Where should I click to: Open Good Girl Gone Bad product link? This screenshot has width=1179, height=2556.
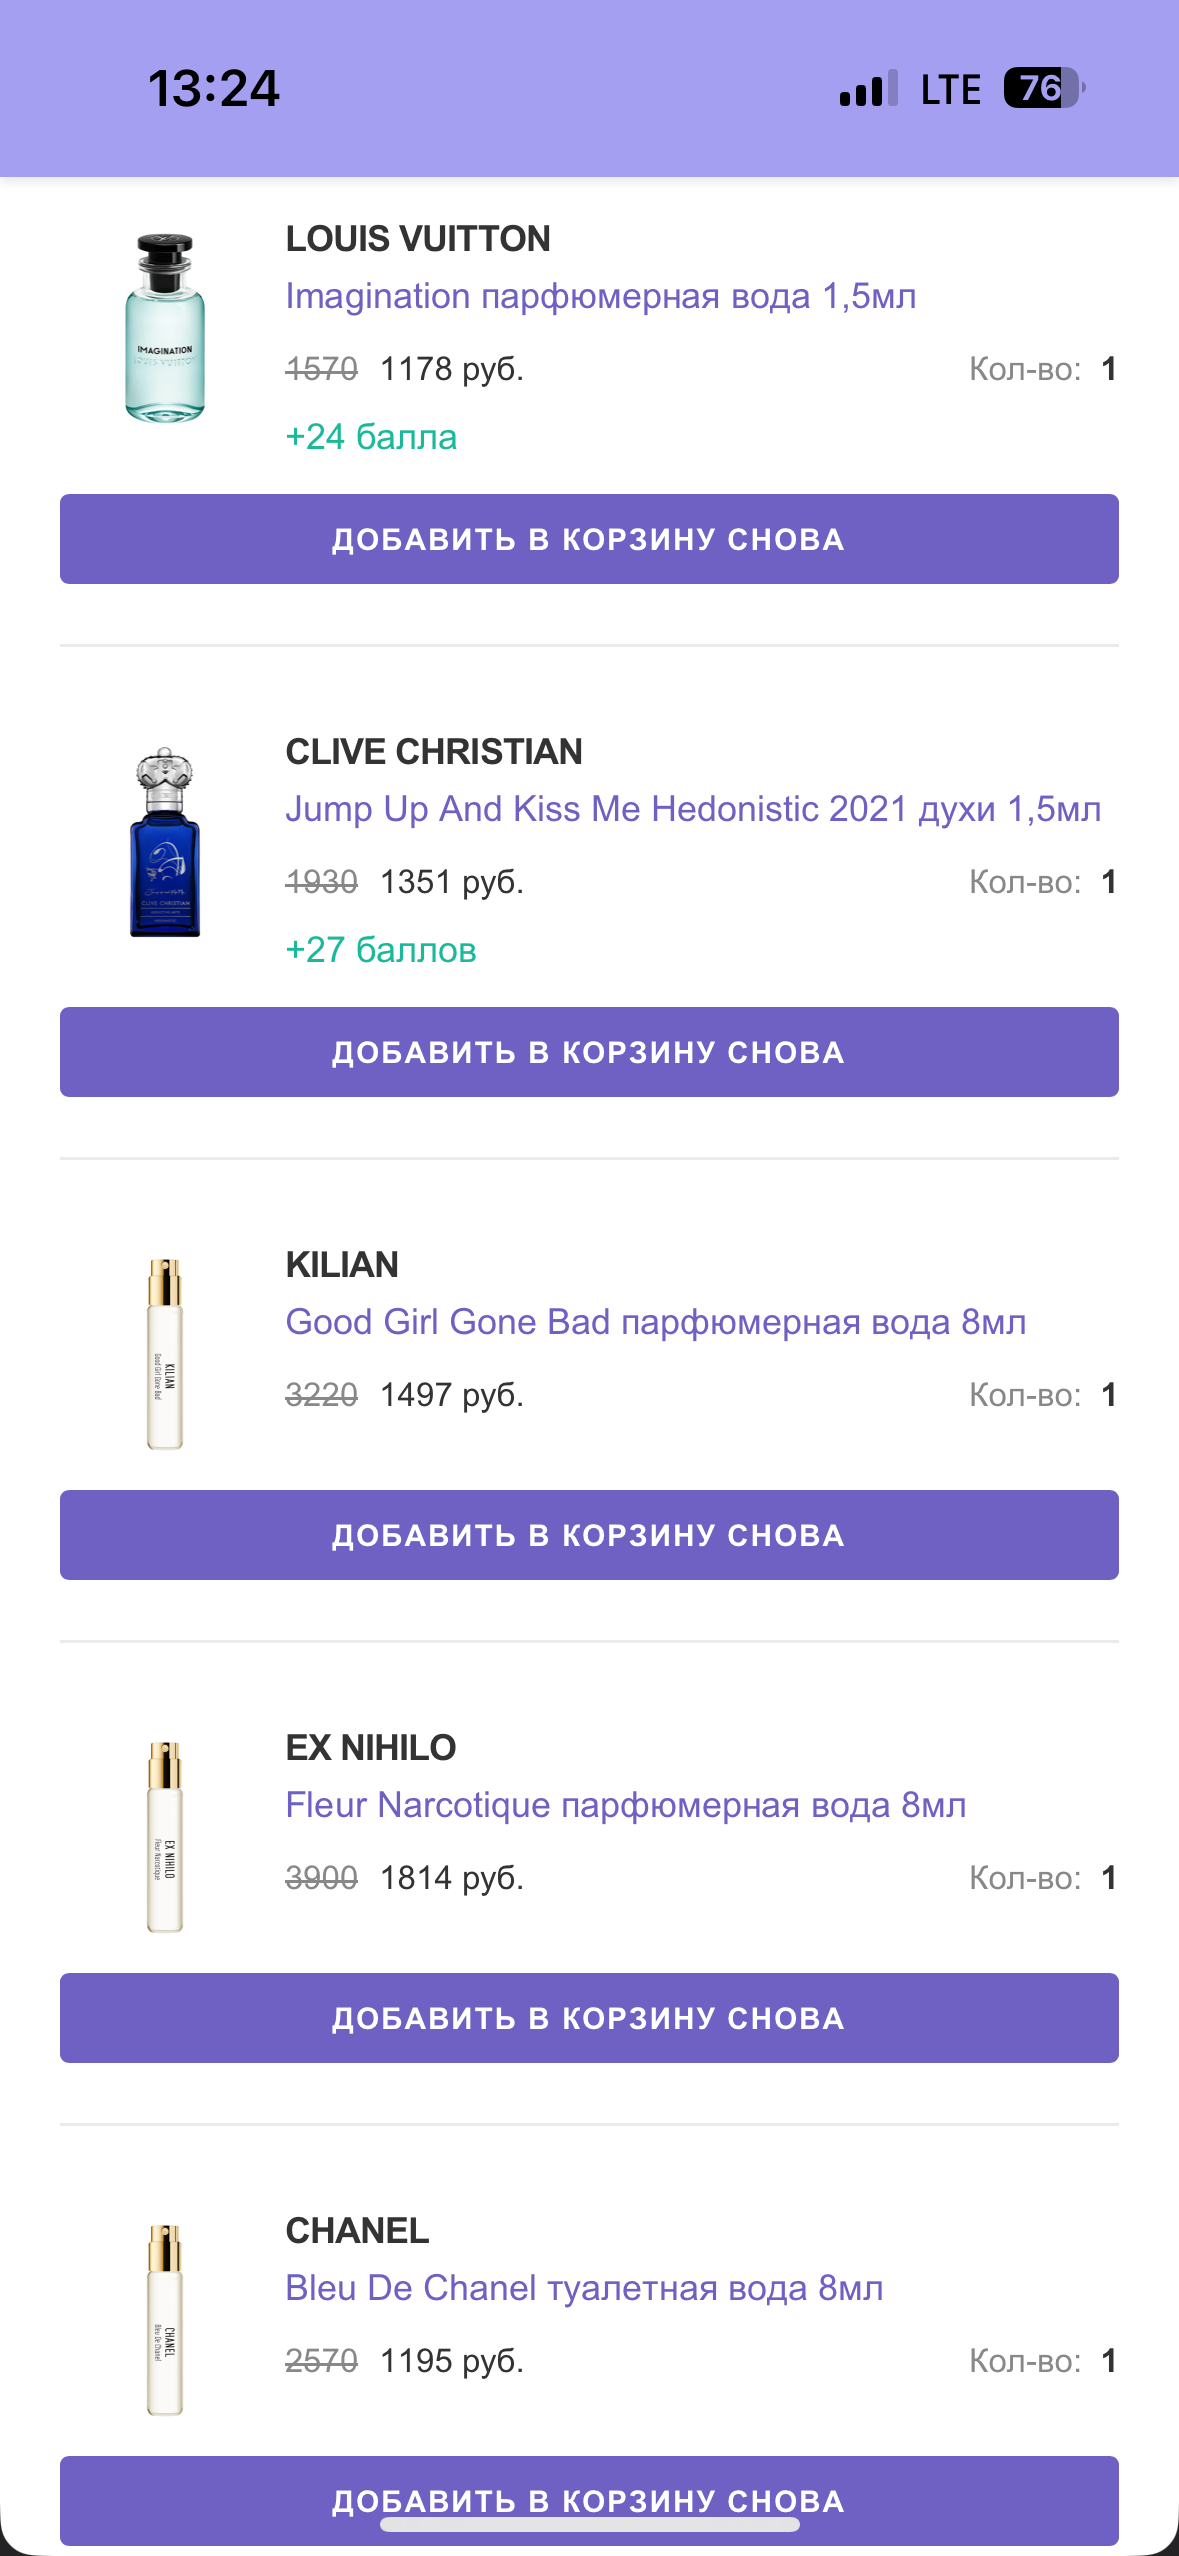click(x=655, y=1322)
